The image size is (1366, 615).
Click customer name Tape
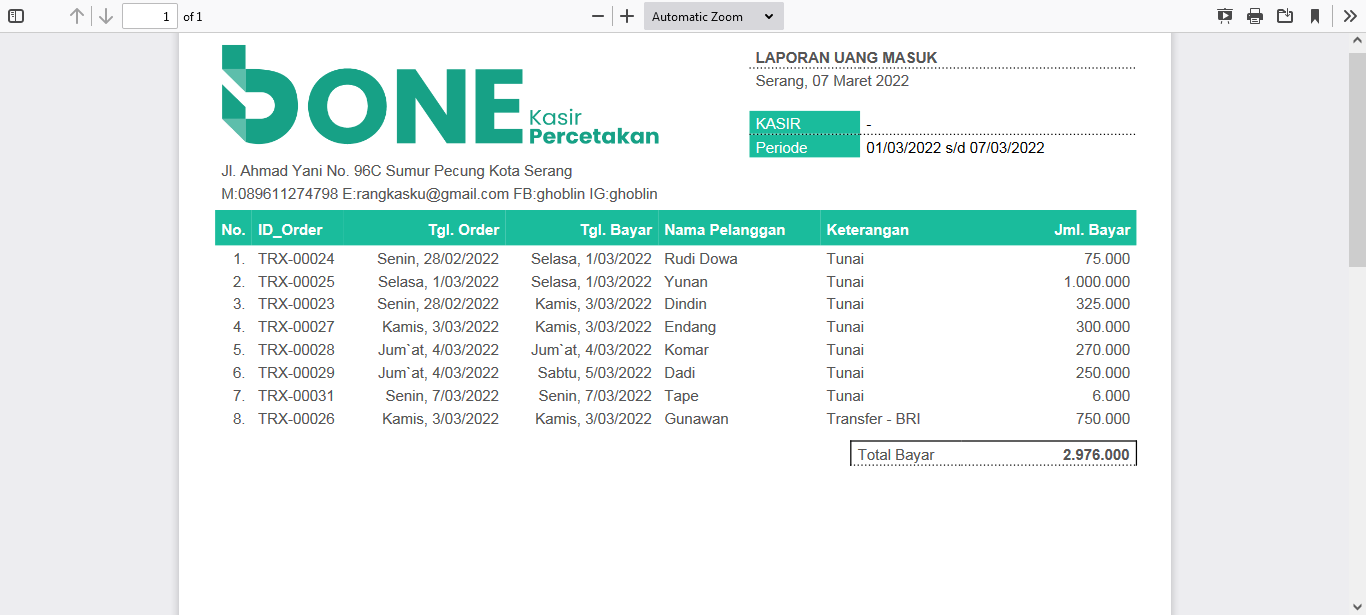tap(682, 396)
